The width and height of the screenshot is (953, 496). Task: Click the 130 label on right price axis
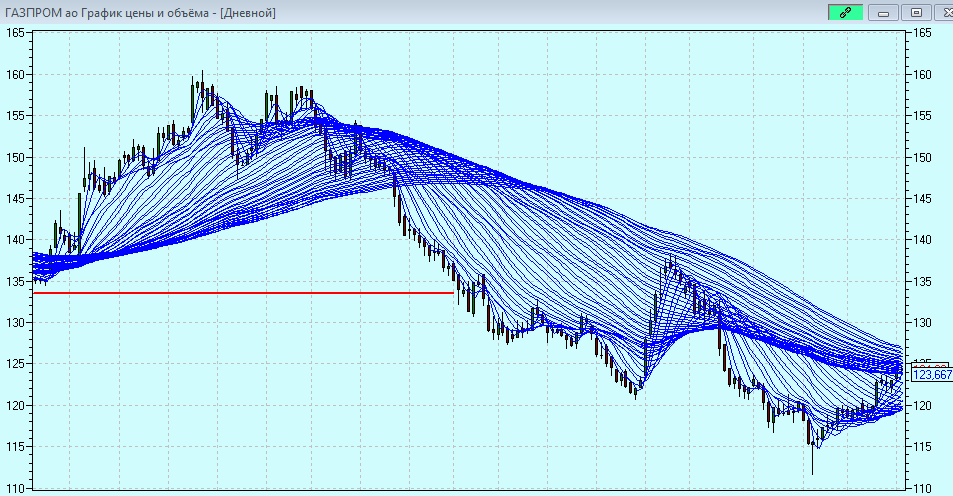[922, 323]
